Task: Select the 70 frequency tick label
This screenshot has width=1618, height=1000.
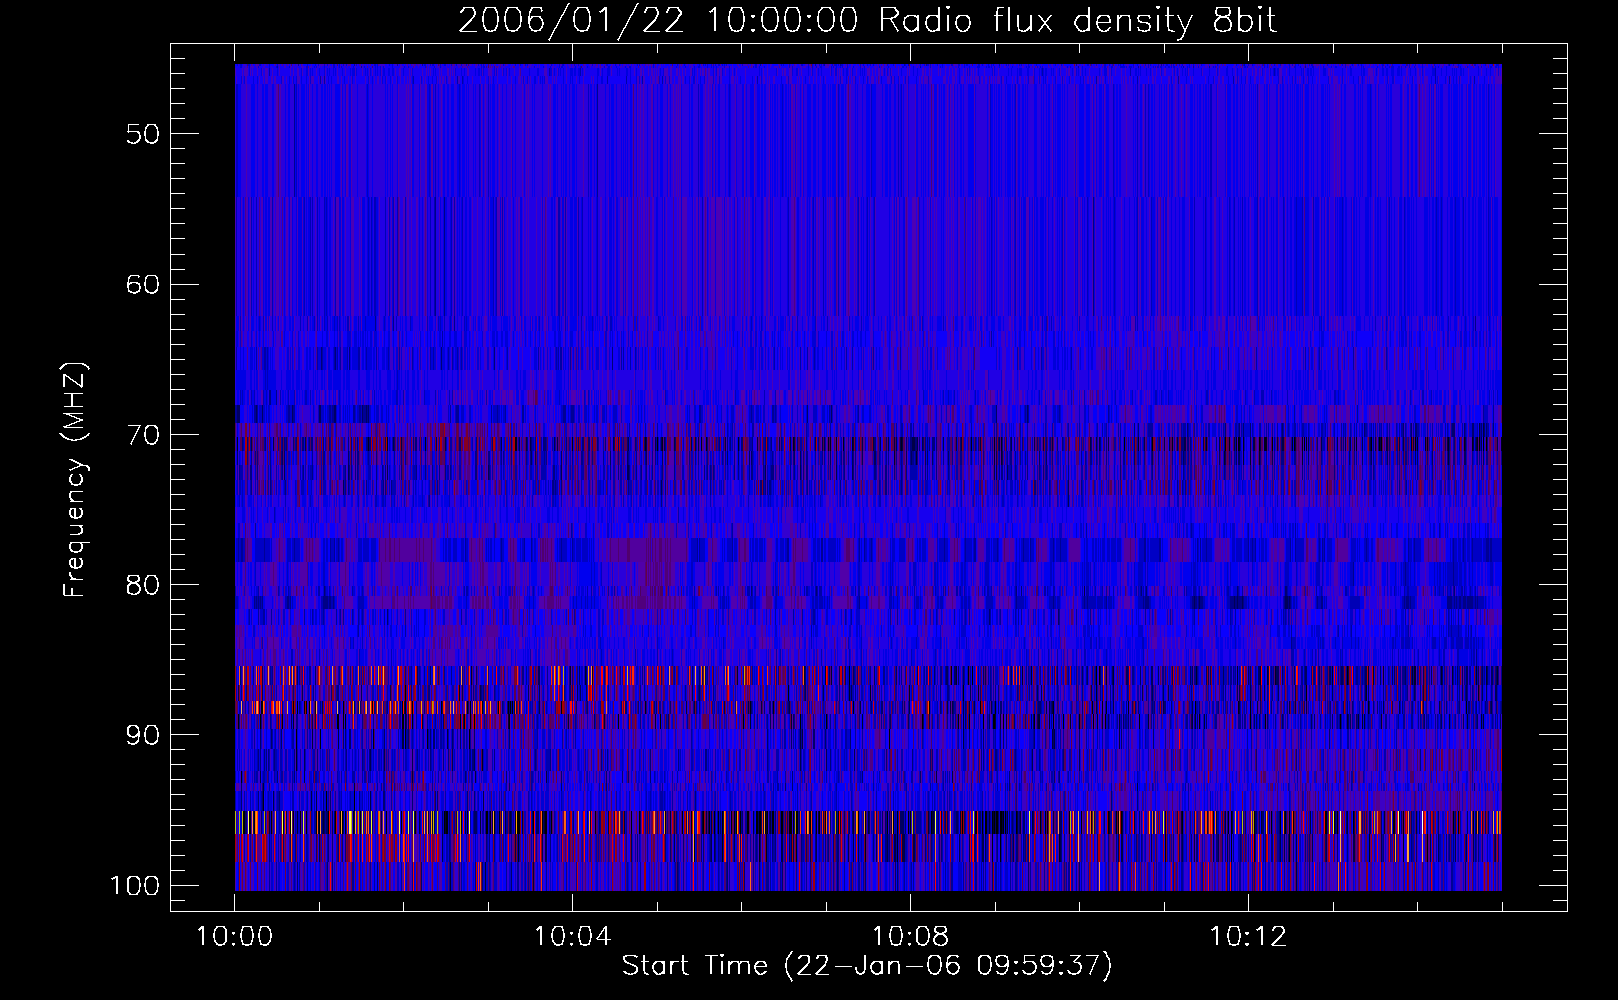Action: tap(143, 435)
